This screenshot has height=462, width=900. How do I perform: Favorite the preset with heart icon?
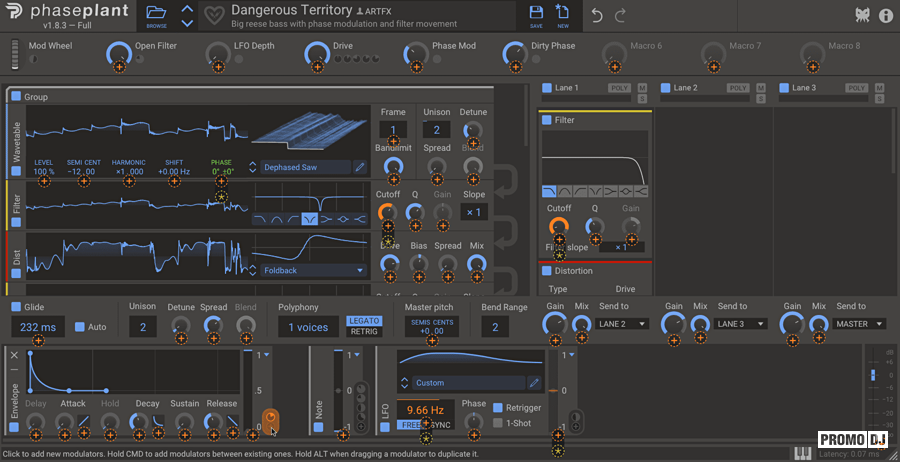pos(214,16)
